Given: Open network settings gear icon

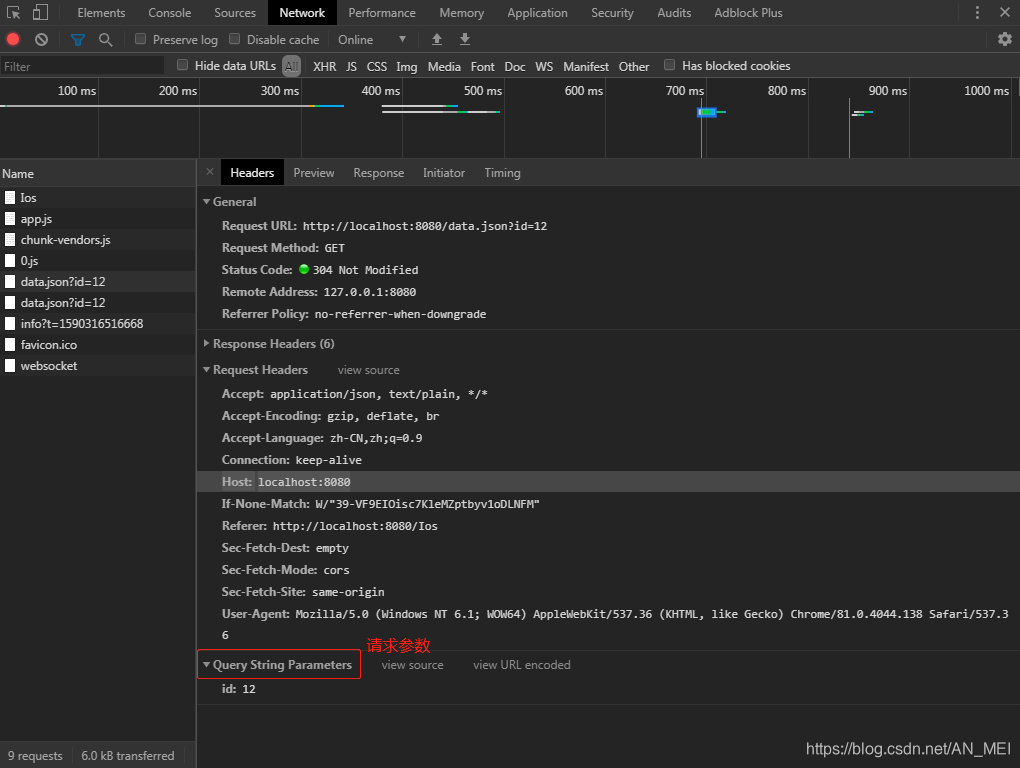Looking at the screenshot, I should 1005,39.
